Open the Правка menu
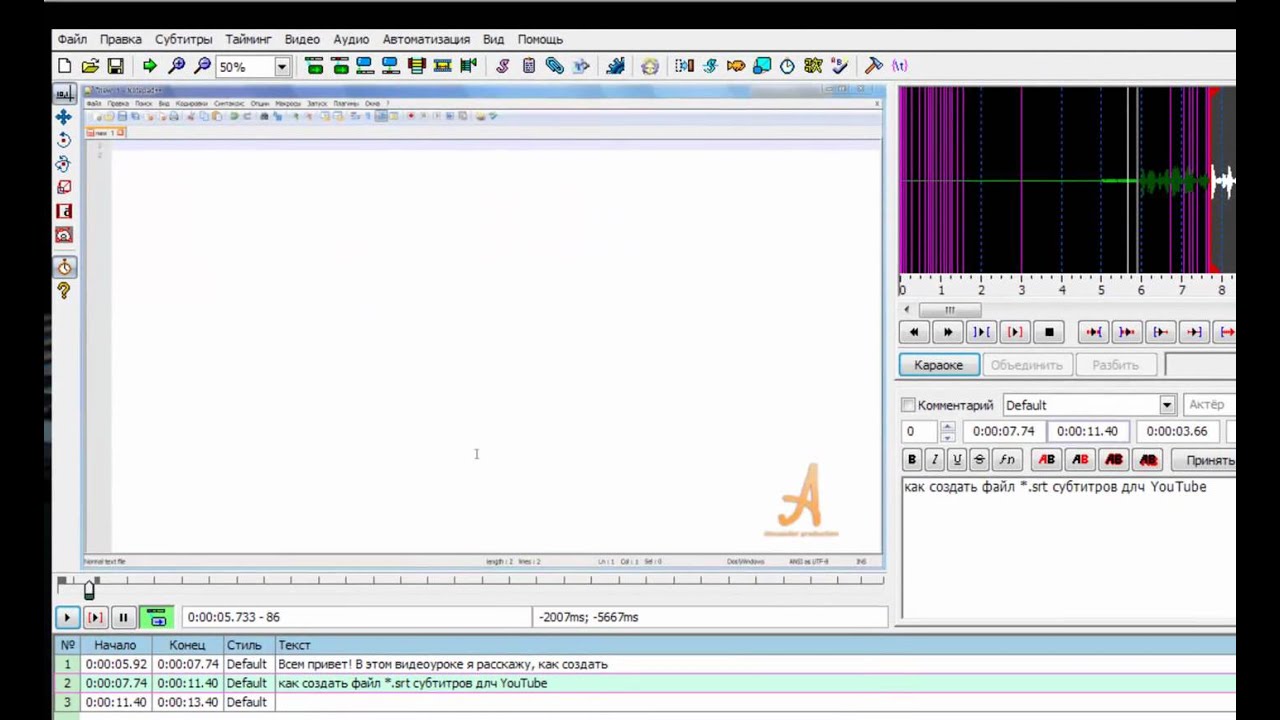The height and width of the screenshot is (720, 1280). point(120,39)
